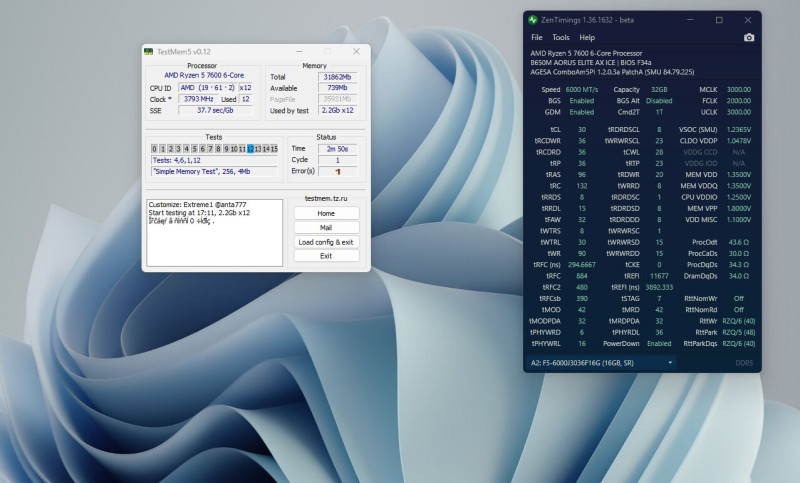Image resolution: width=800 pixels, height=483 pixels.
Task: Click the AGESA ComboAm5PI version line
Action: click(612, 72)
